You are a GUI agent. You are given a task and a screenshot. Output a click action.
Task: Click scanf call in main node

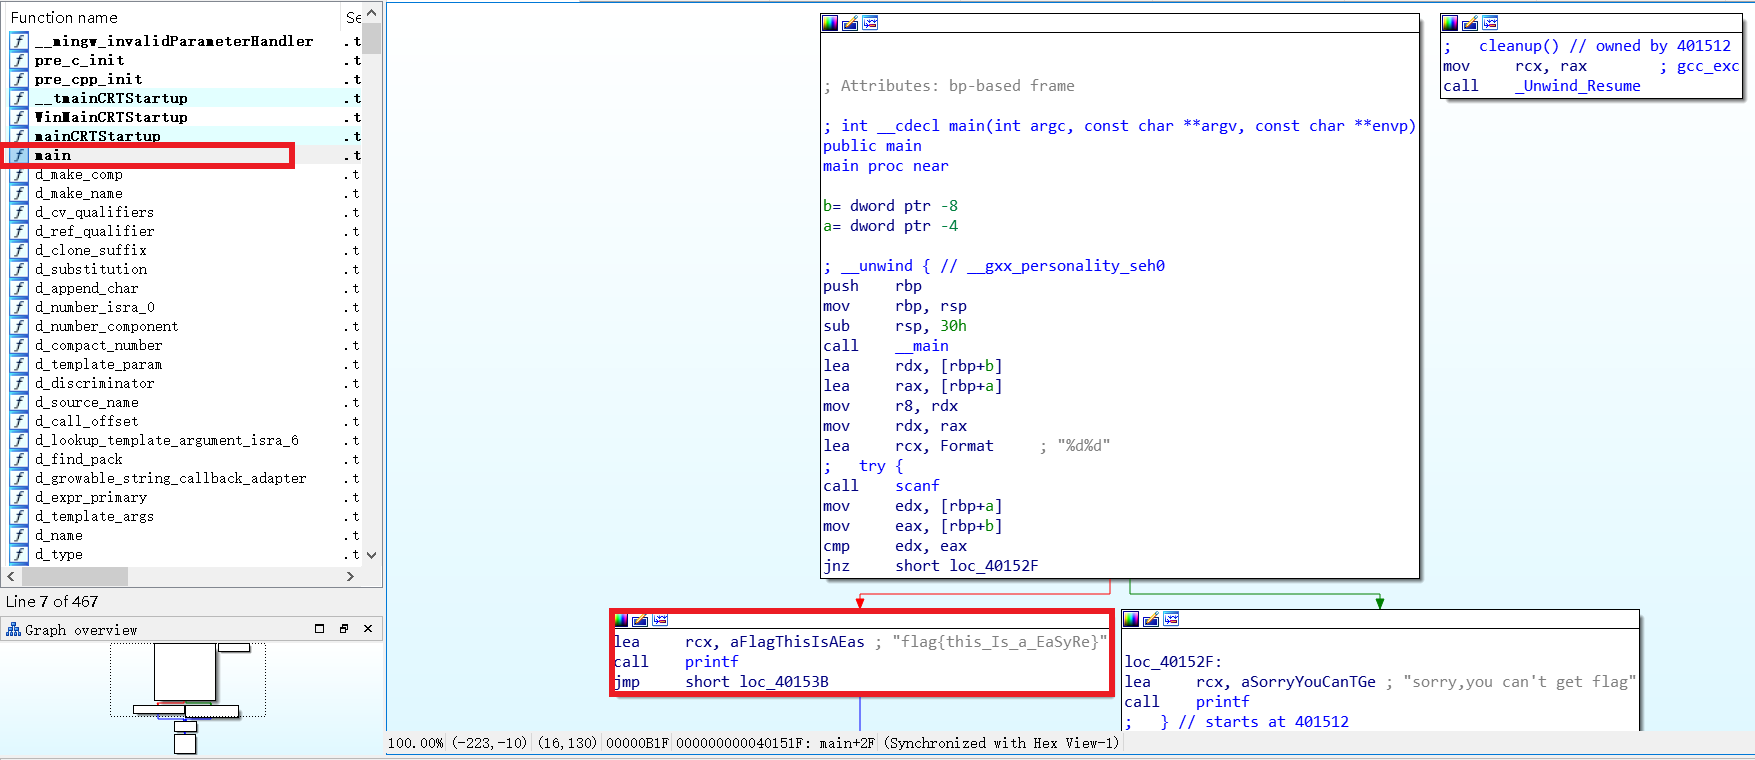tap(917, 486)
